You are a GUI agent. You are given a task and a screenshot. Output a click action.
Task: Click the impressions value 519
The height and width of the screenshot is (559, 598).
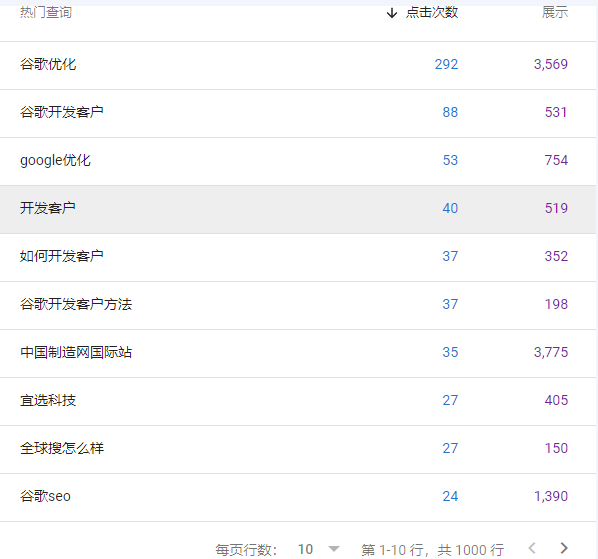[556, 208]
